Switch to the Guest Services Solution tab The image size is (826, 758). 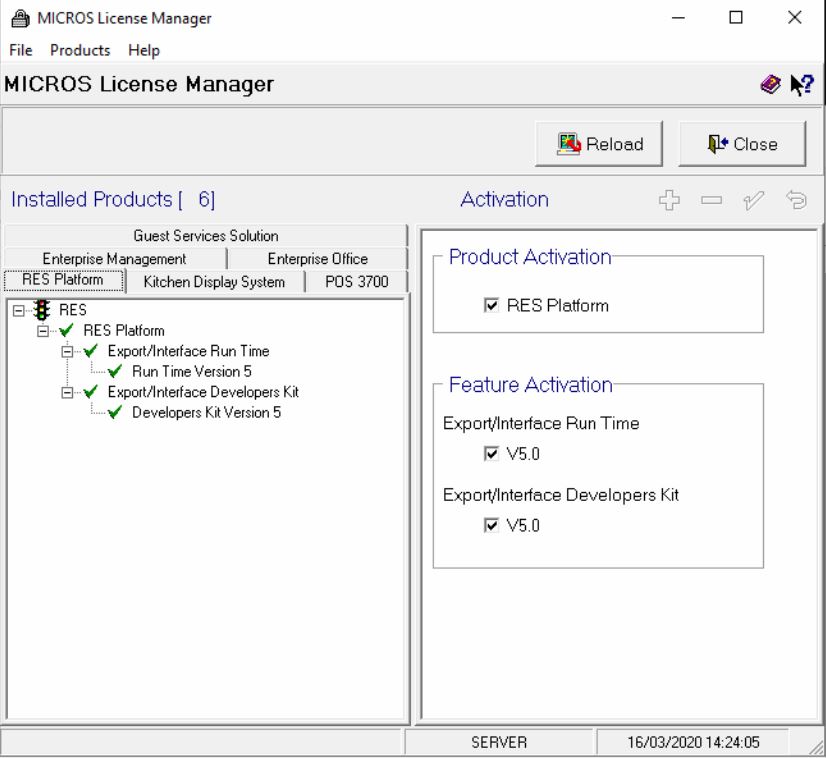click(205, 235)
